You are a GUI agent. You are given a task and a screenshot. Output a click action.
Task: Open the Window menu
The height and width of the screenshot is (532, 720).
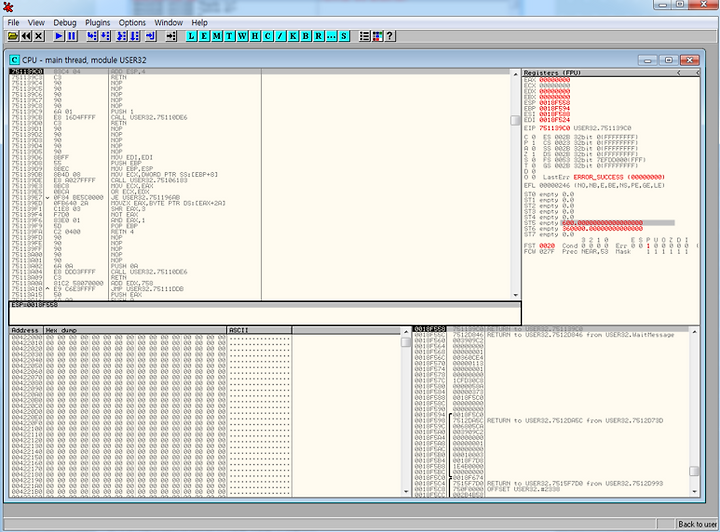(x=169, y=22)
